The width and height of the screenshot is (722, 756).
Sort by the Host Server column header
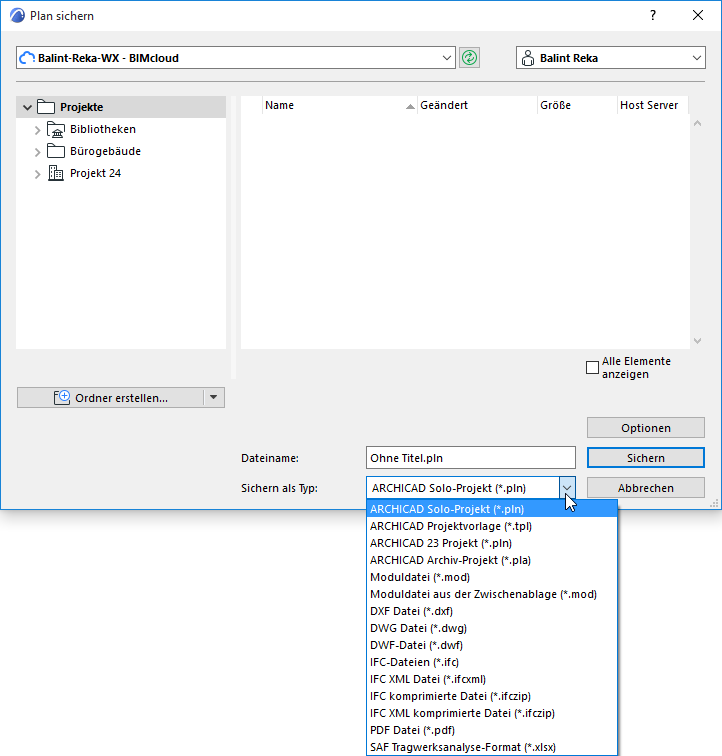point(653,105)
